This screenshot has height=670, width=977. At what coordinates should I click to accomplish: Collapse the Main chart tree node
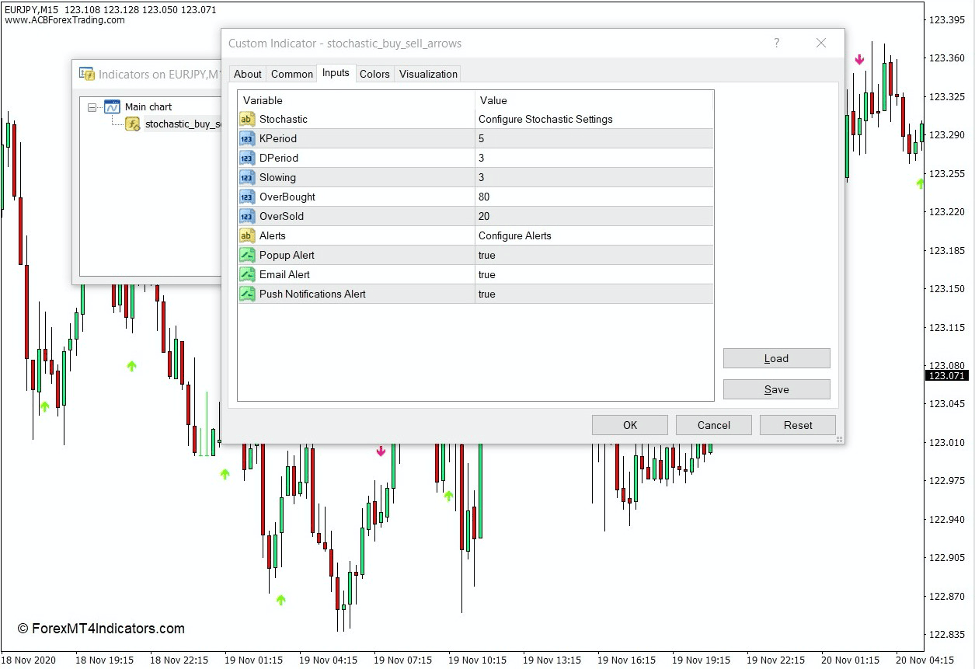click(92, 107)
